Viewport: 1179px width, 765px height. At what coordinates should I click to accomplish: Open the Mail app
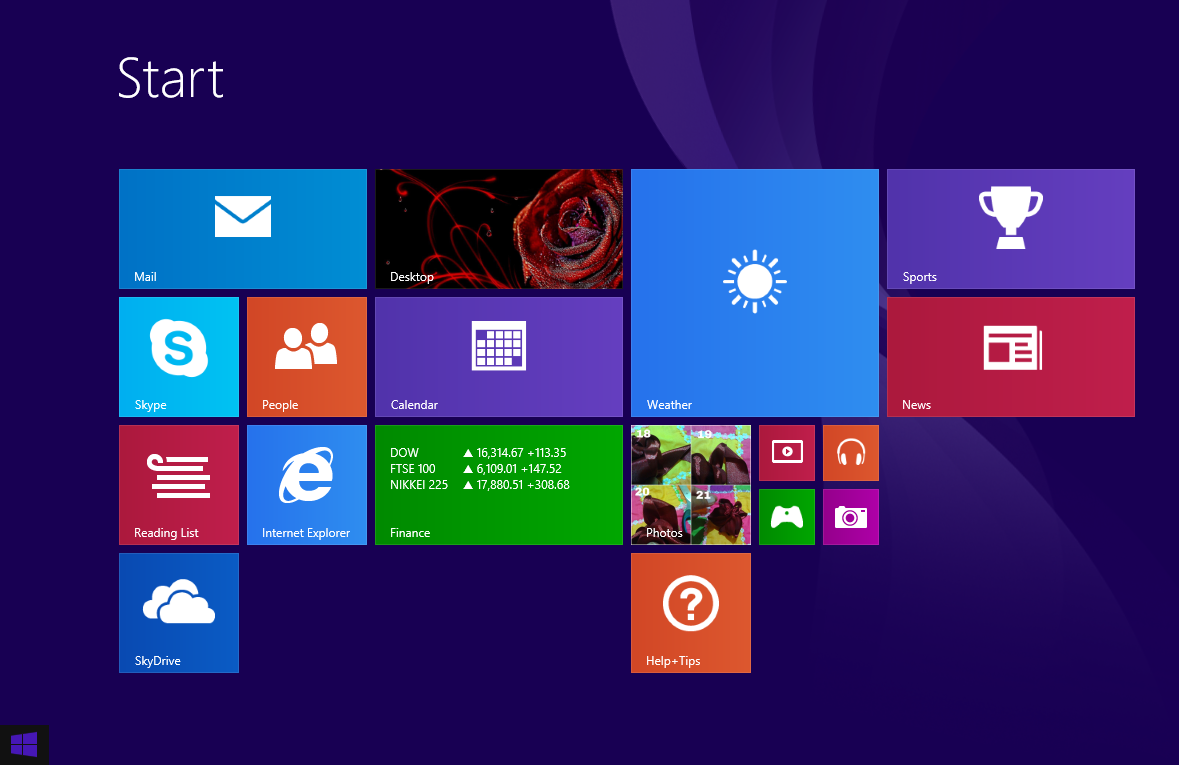(x=242, y=228)
